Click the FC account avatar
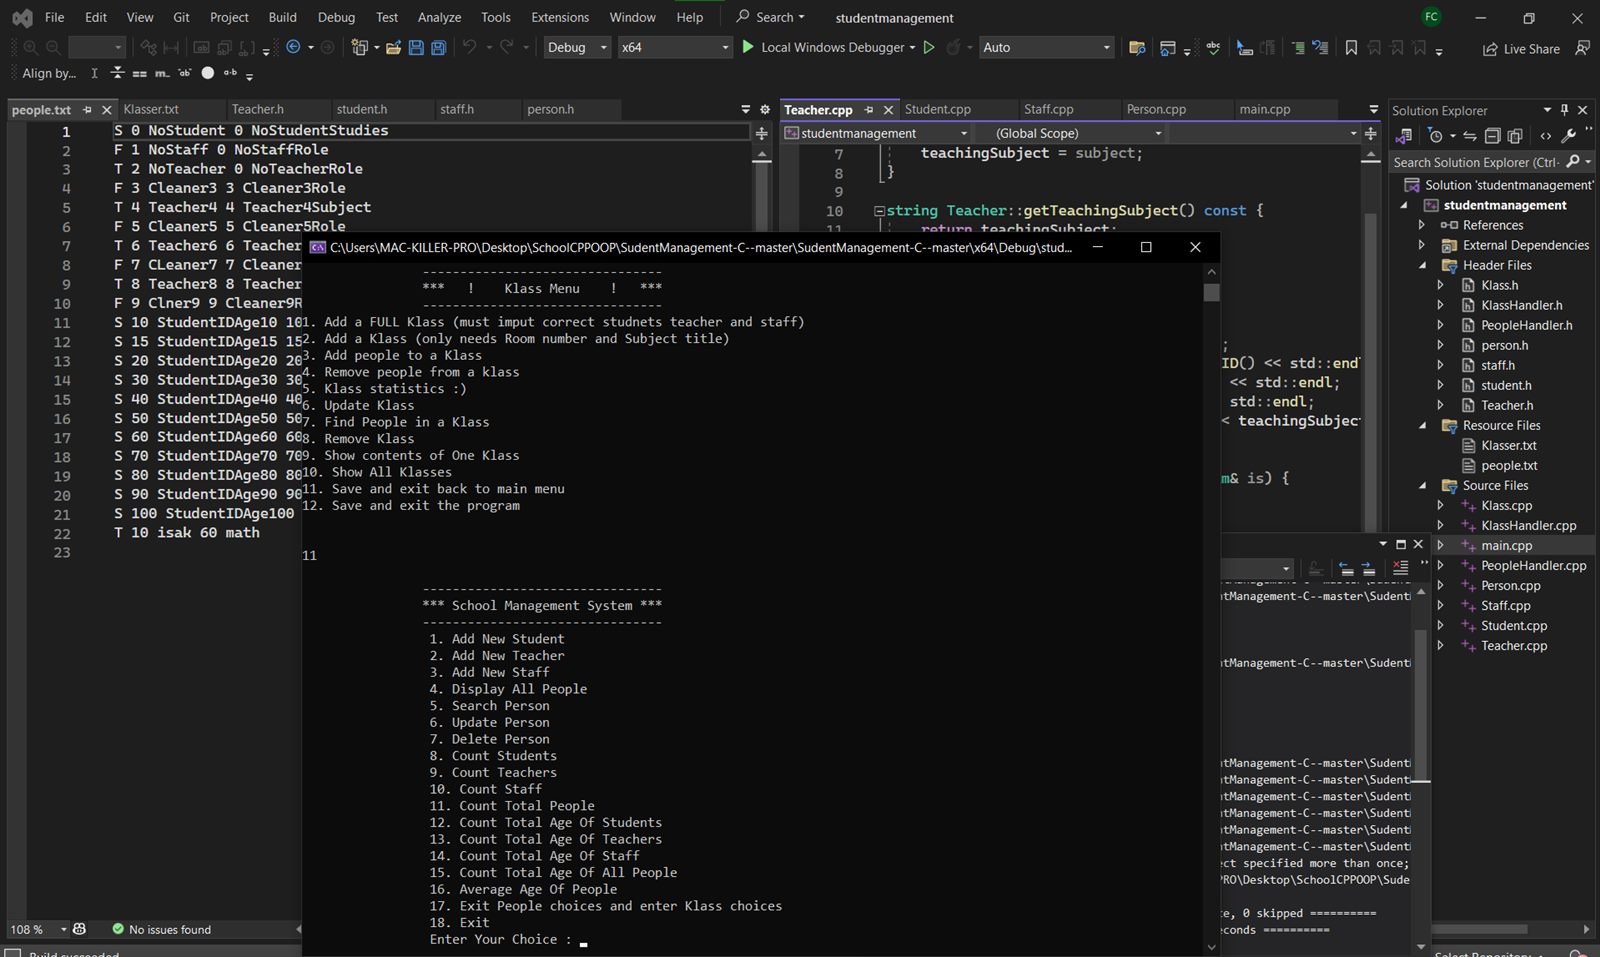Screen dimensions: 1600x957 (1431, 17)
